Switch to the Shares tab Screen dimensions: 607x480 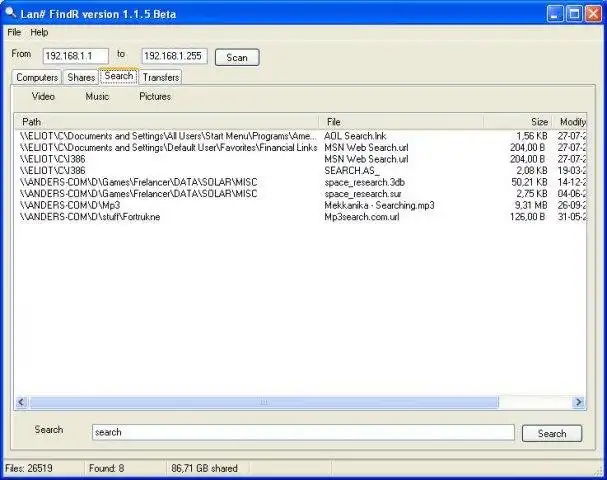tap(81, 77)
